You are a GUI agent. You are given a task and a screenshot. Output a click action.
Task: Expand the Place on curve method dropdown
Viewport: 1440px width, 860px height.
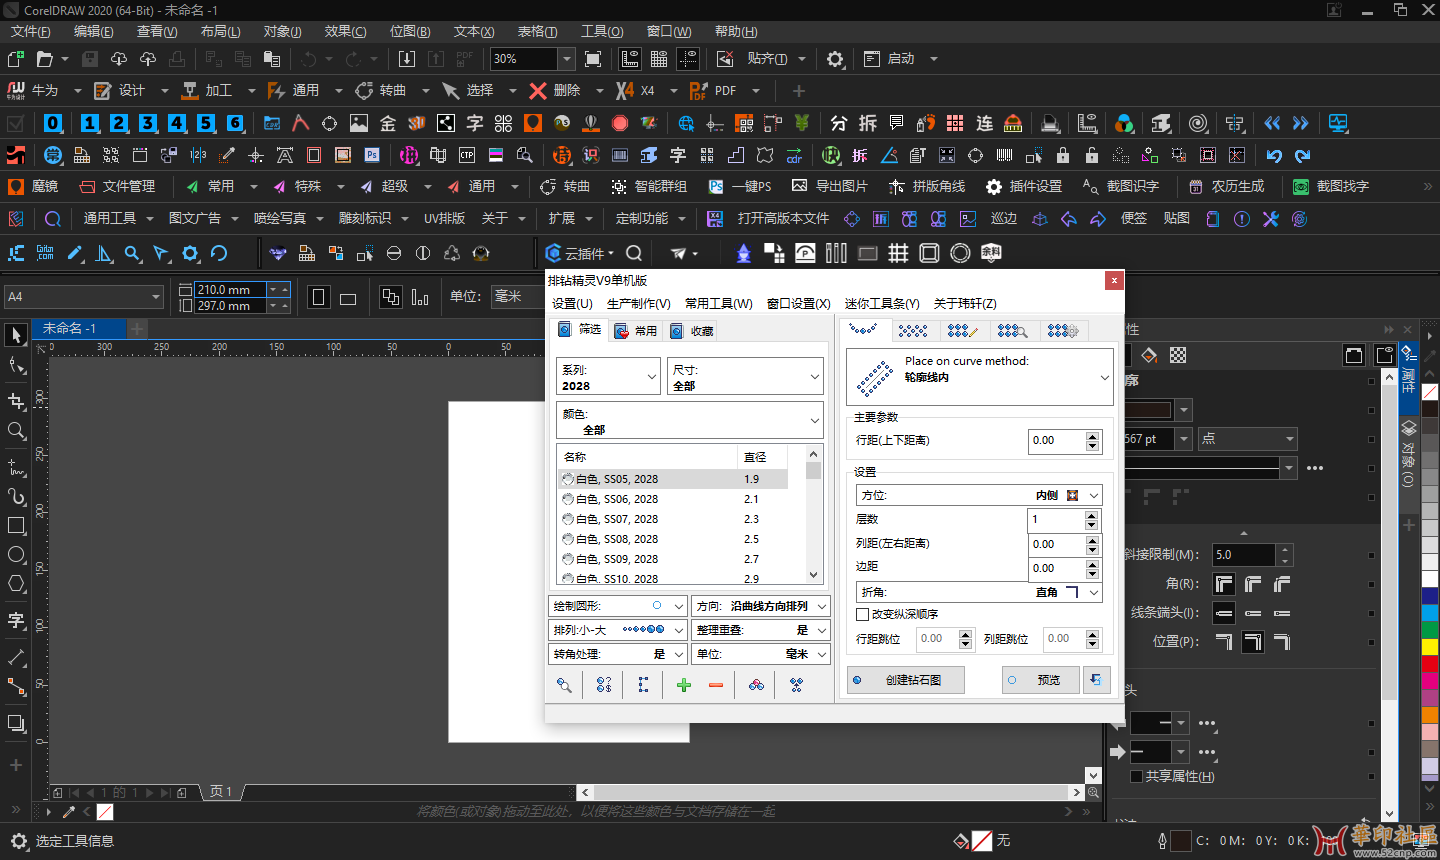980,377
